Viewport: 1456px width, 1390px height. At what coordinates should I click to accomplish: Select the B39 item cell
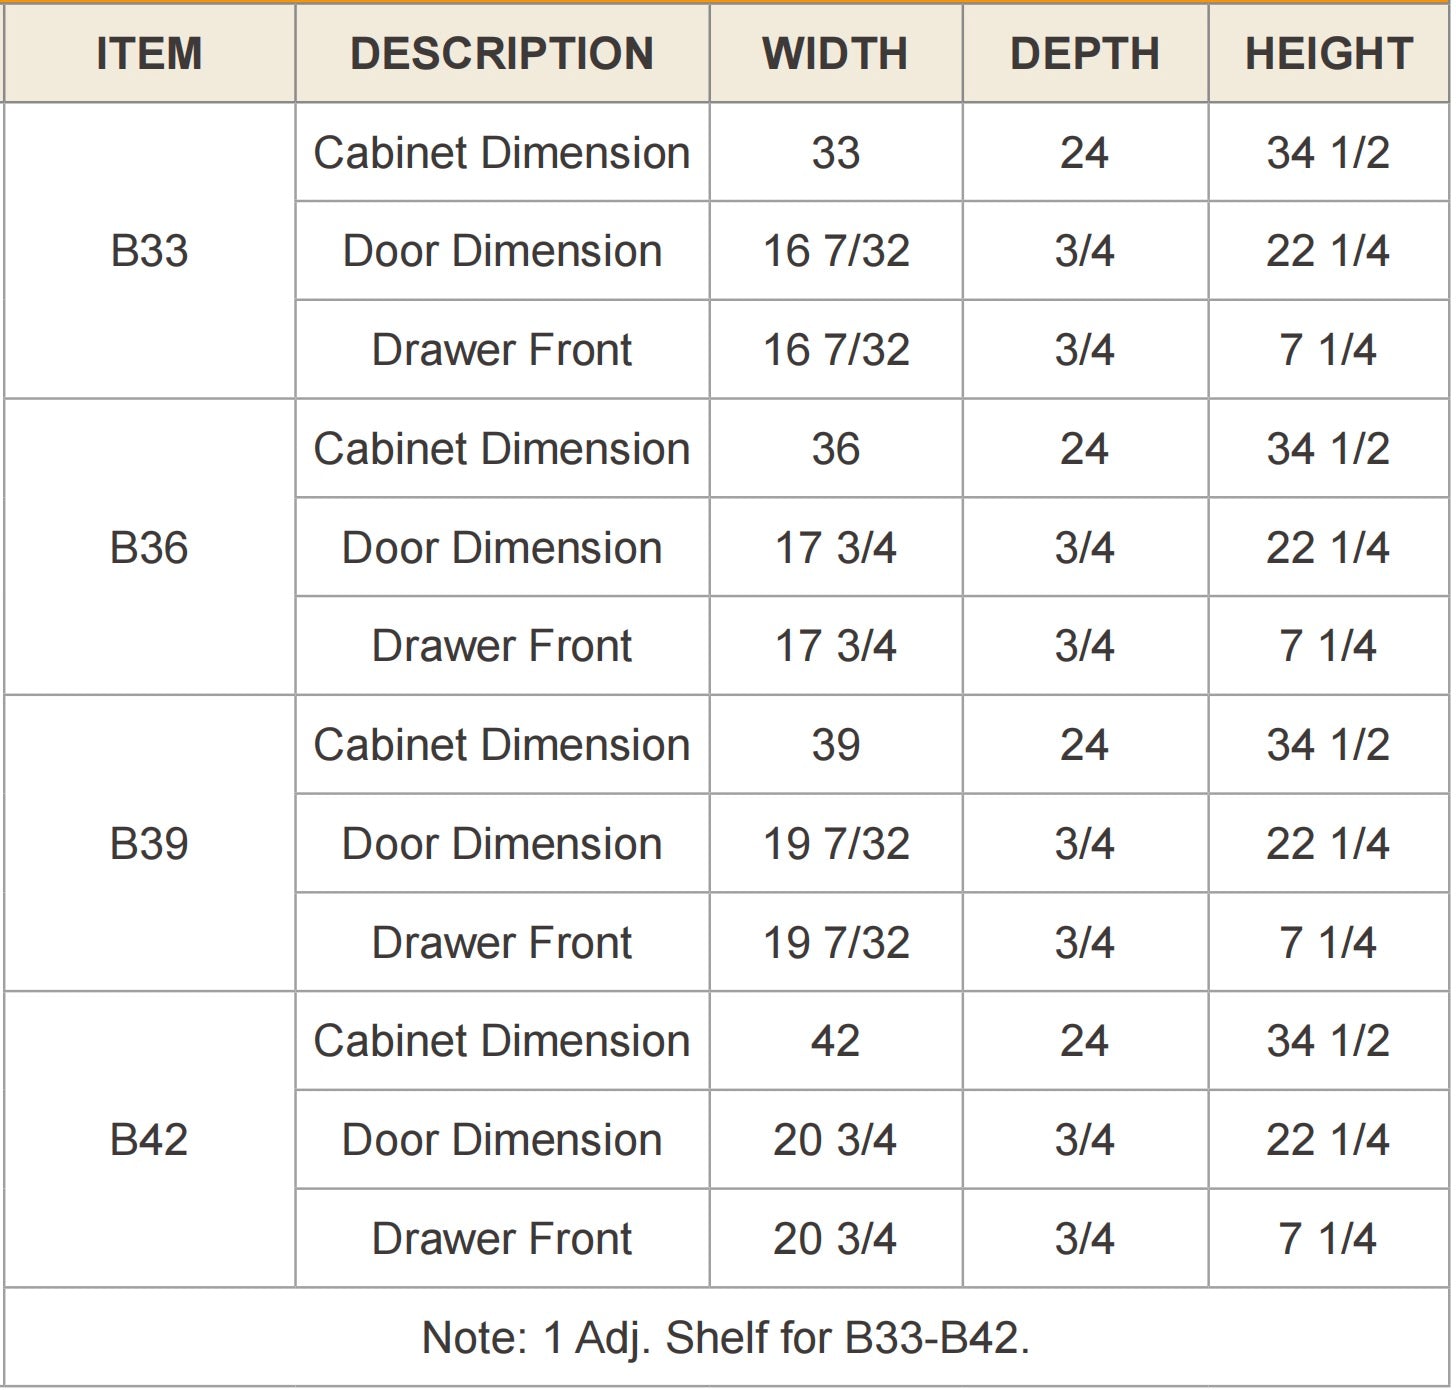150,843
